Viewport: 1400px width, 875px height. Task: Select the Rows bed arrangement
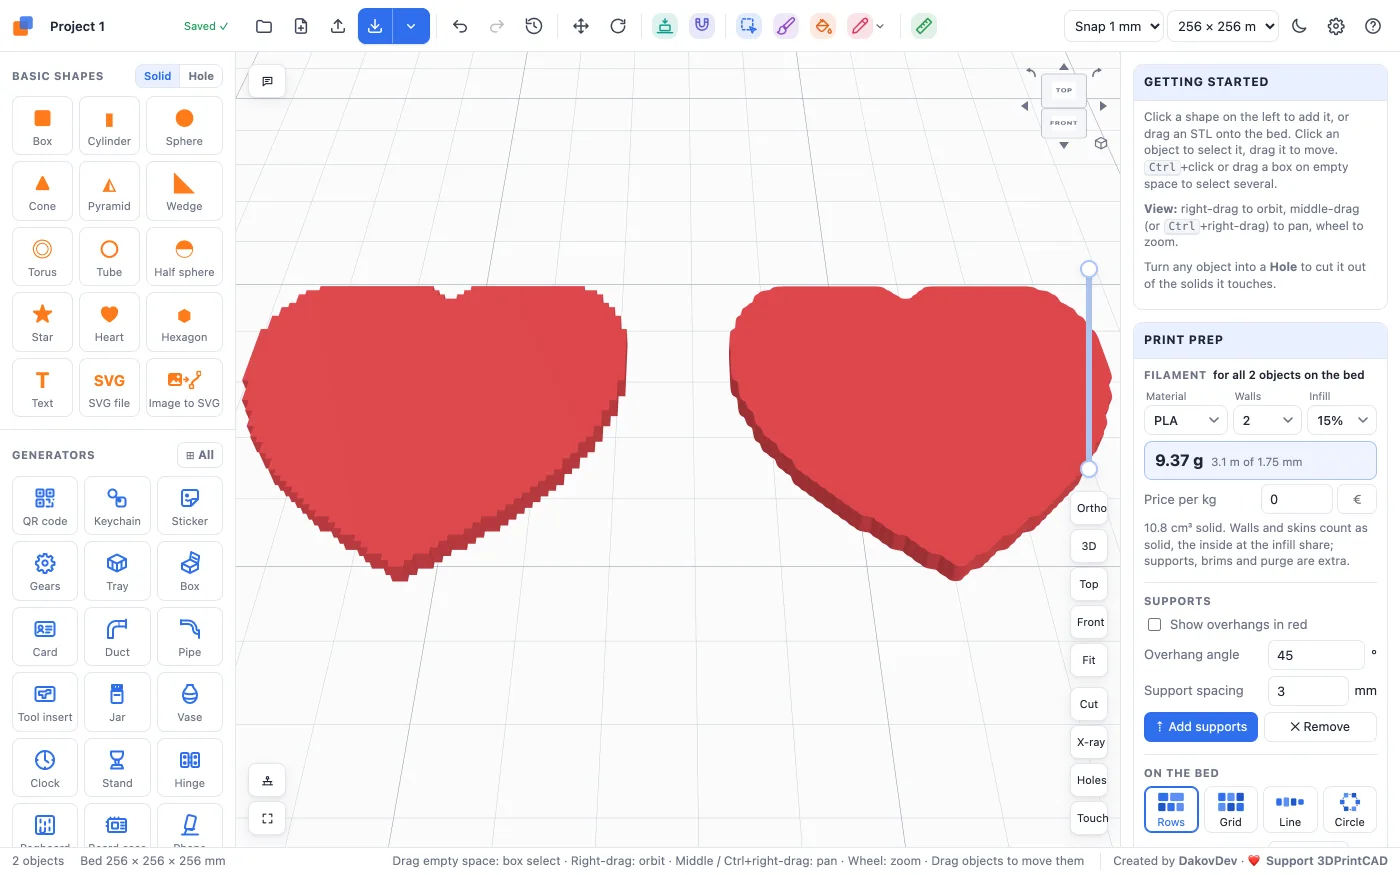pos(1171,809)
